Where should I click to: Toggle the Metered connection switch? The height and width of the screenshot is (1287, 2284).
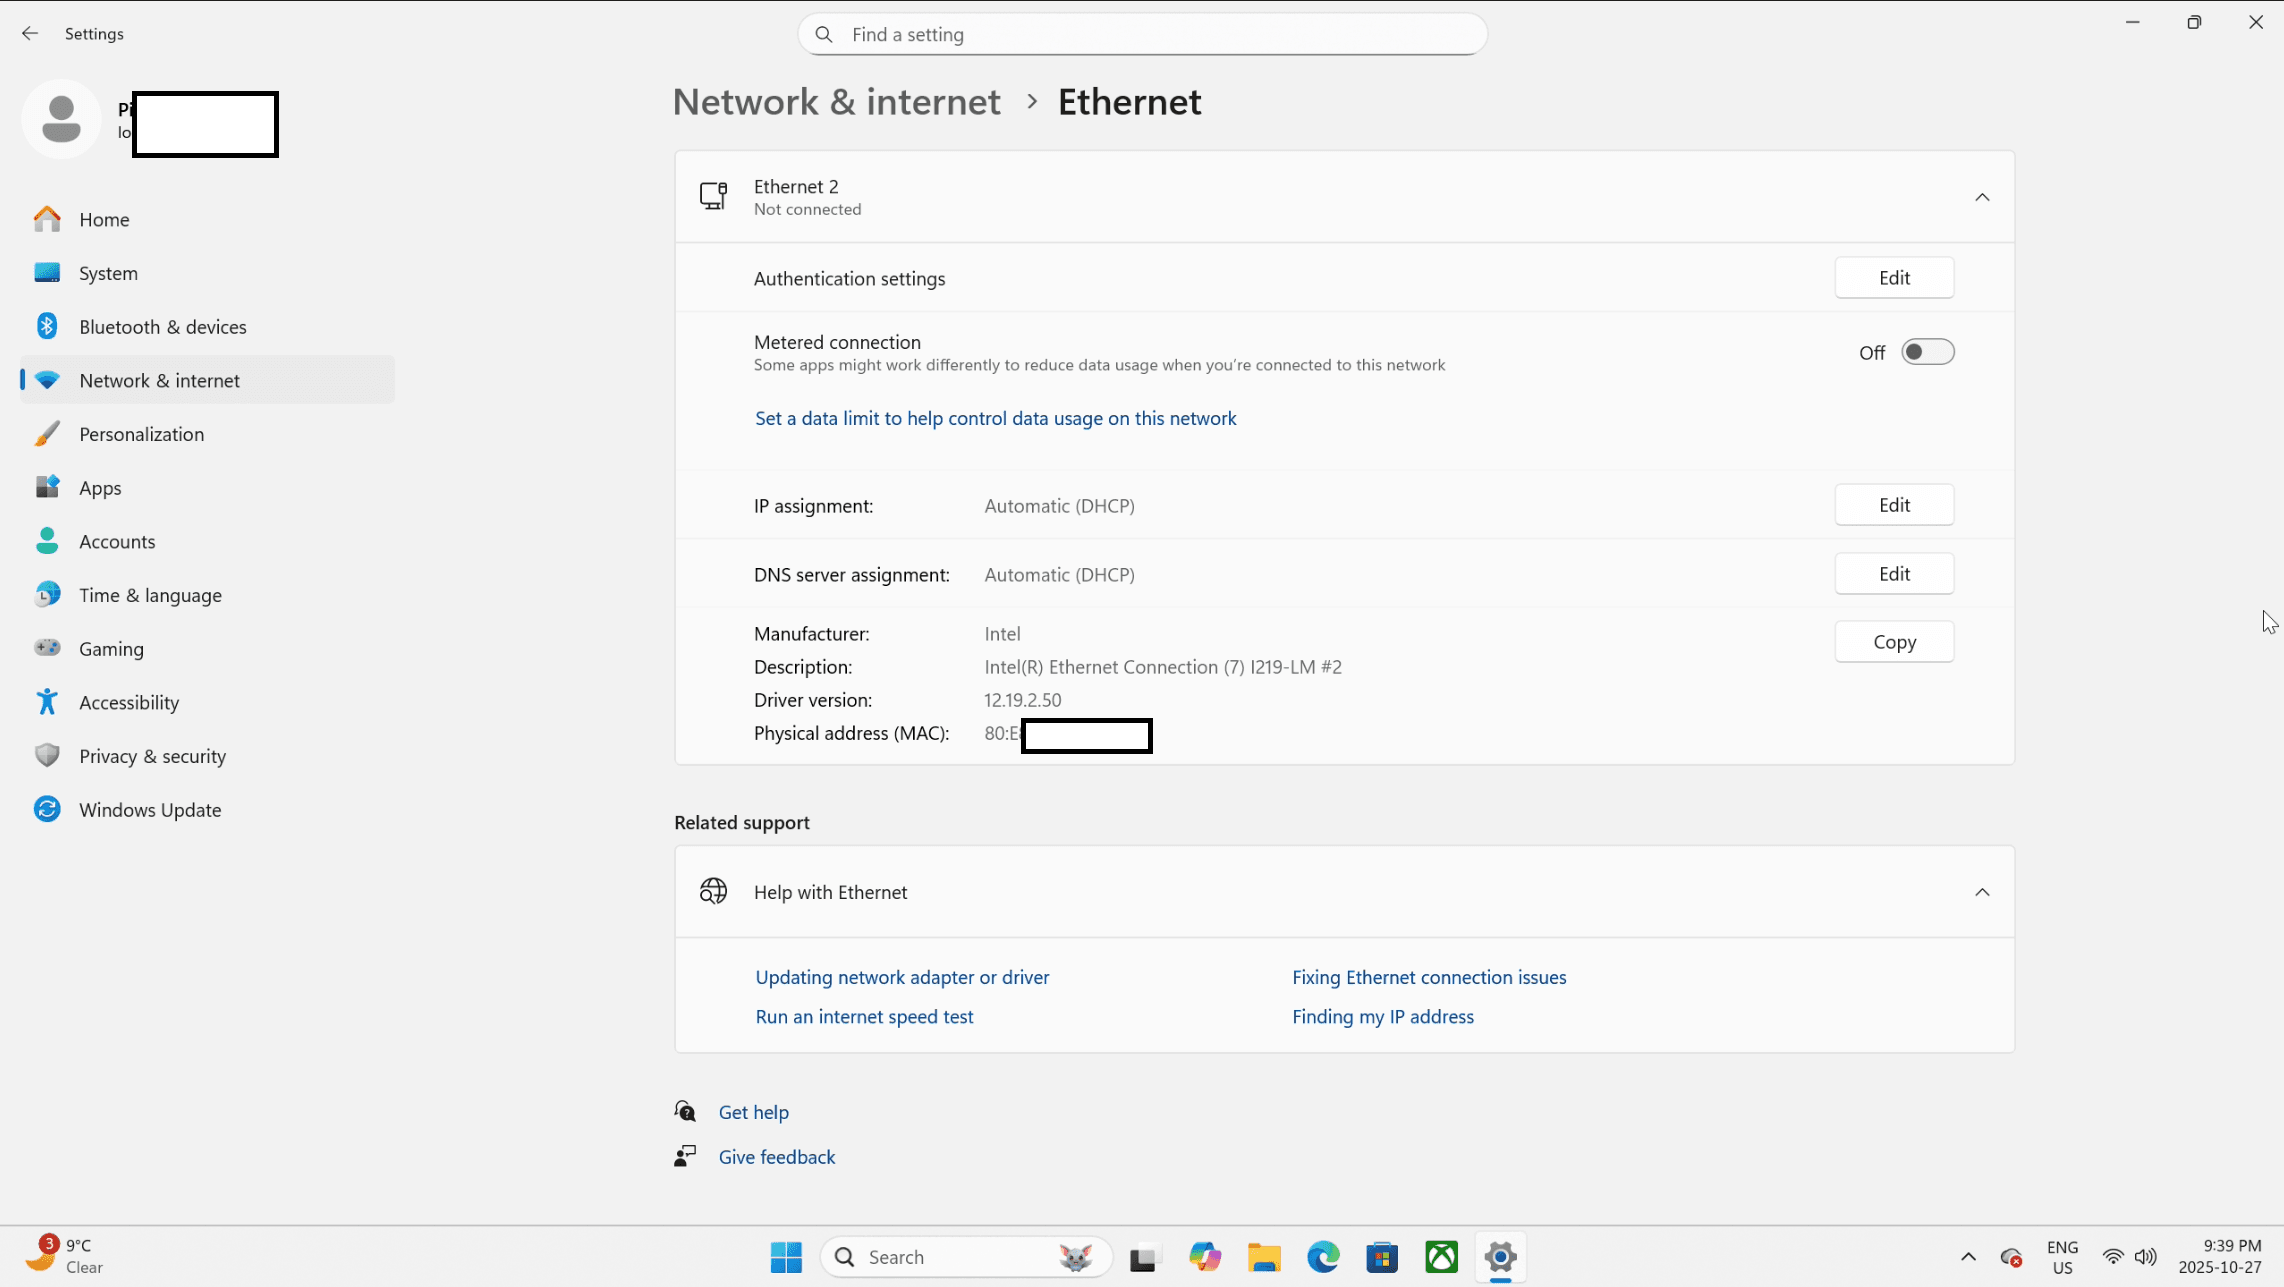[1927, 352]
